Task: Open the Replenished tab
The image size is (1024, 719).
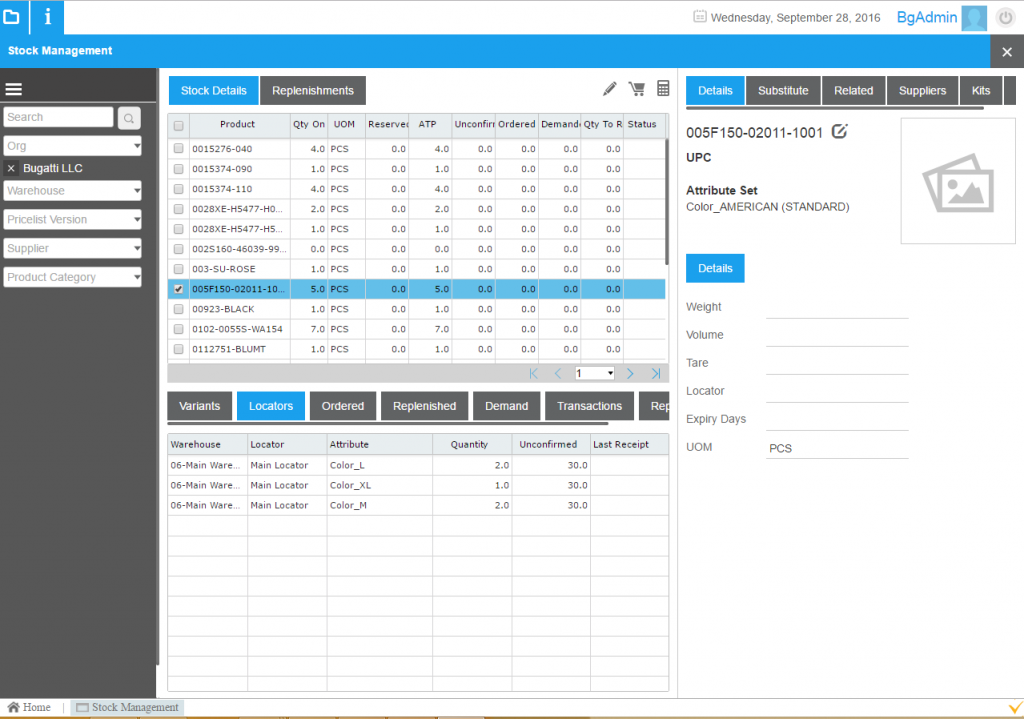Action: (x=424, y=406)
